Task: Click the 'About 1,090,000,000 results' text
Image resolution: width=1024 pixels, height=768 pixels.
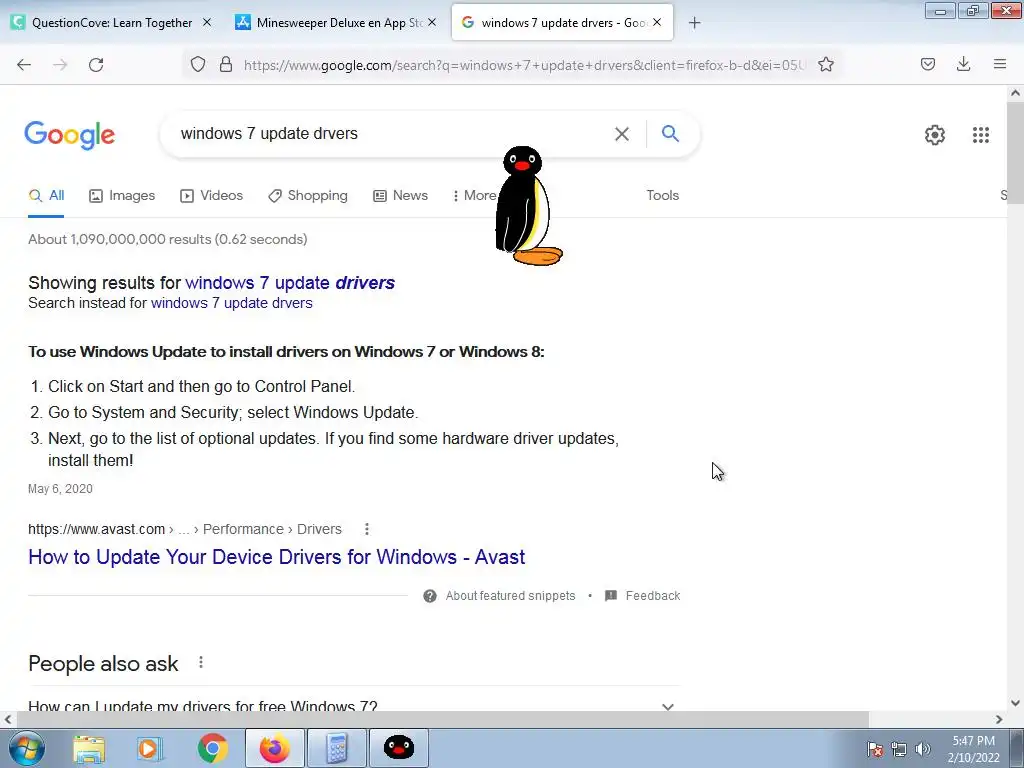Action: [x=168, y=239]
